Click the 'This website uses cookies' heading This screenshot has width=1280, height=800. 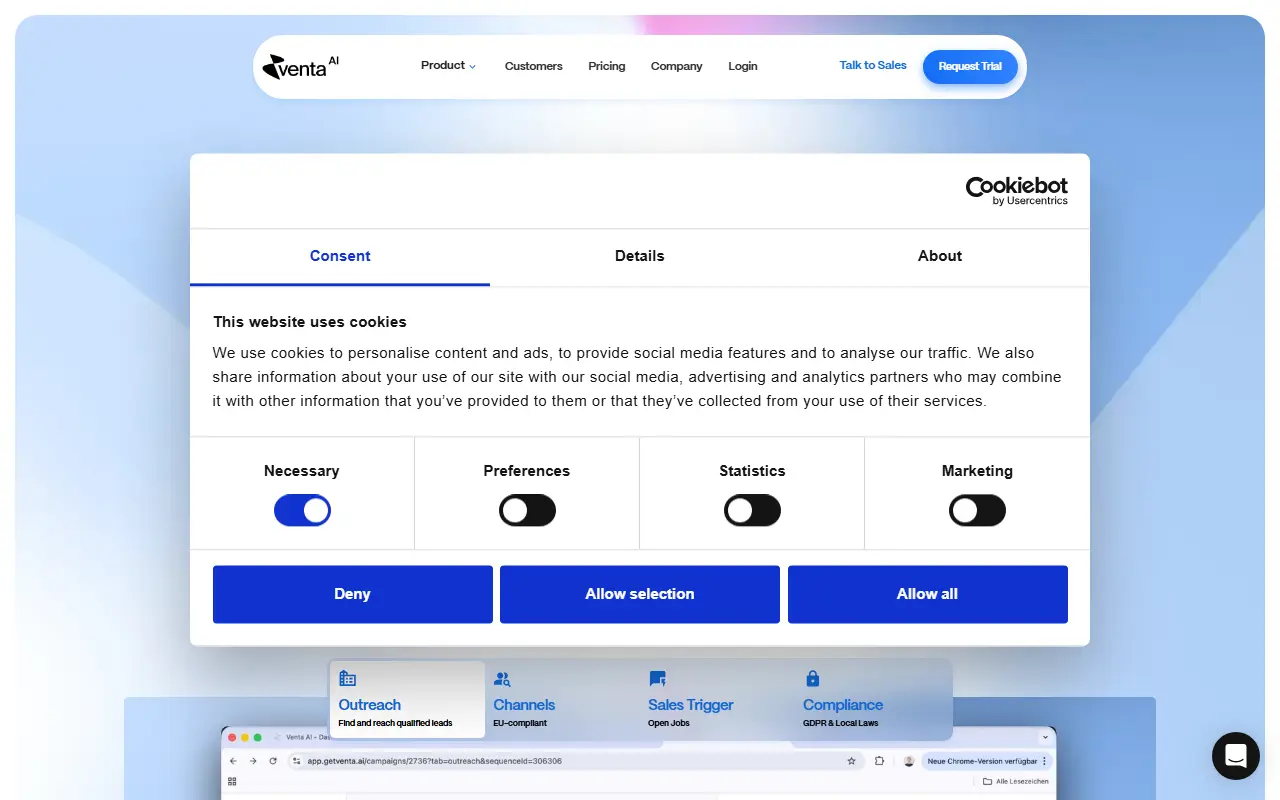pos(310,322)
